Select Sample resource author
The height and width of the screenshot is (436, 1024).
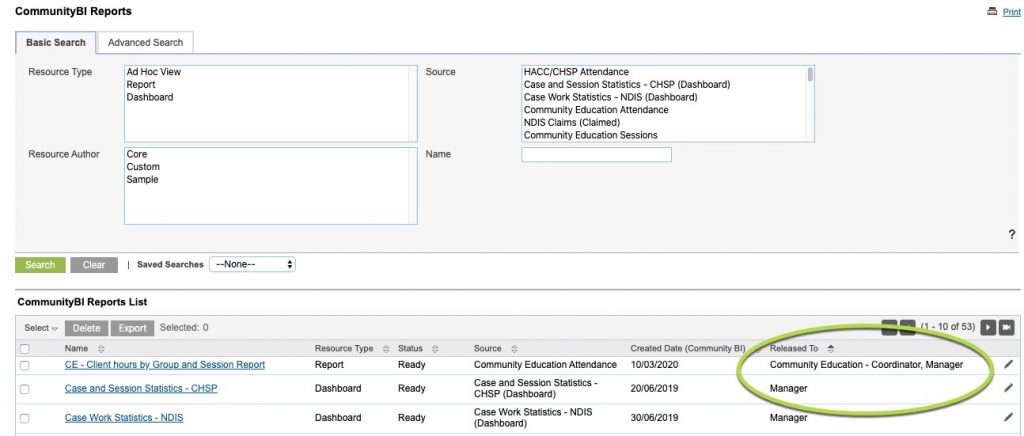142,179
